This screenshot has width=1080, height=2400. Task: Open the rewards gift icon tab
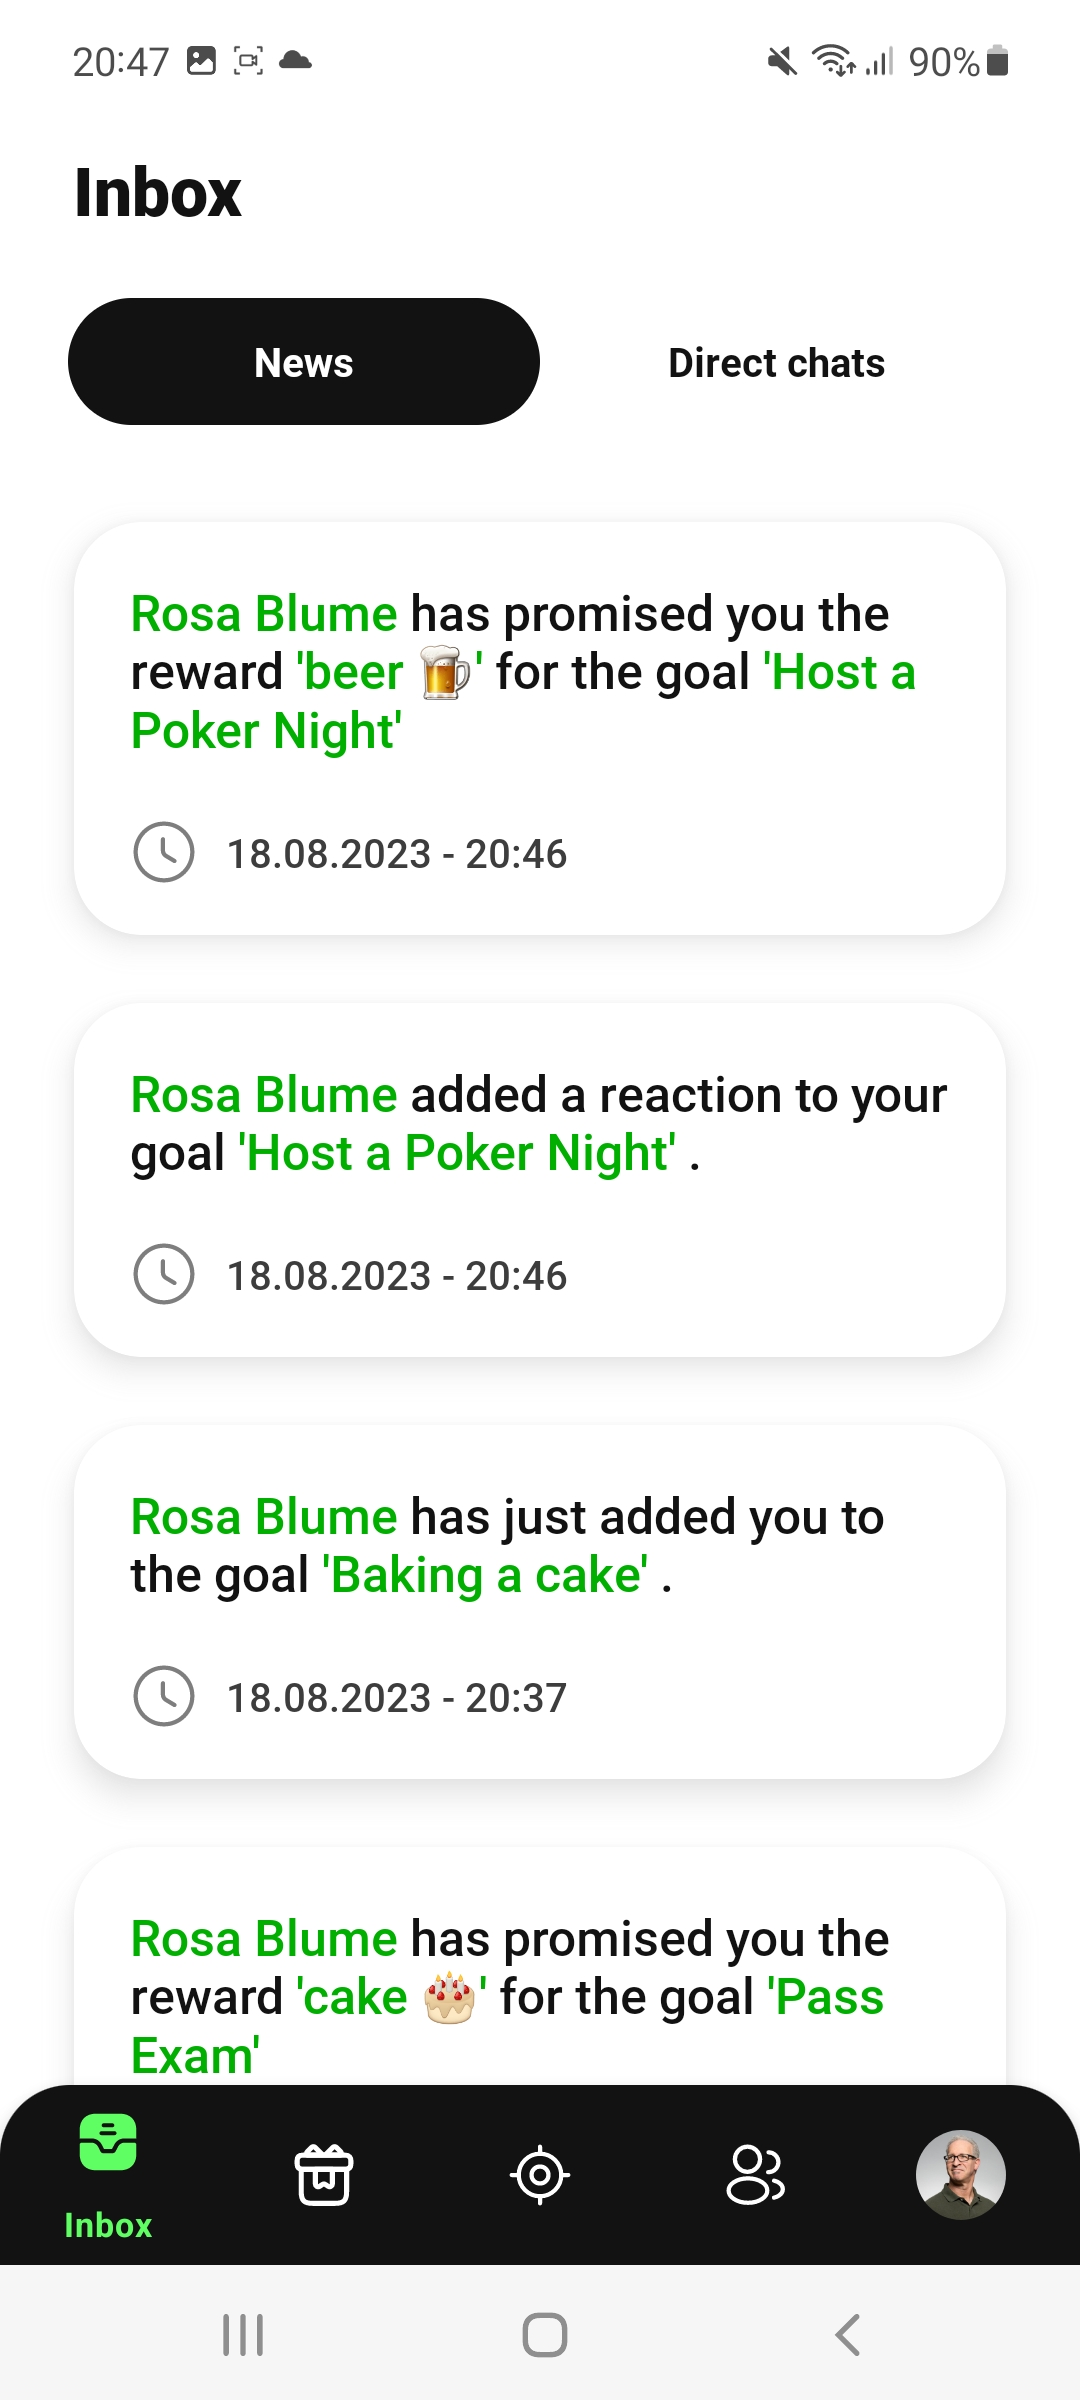click(x=324, y=2175)
